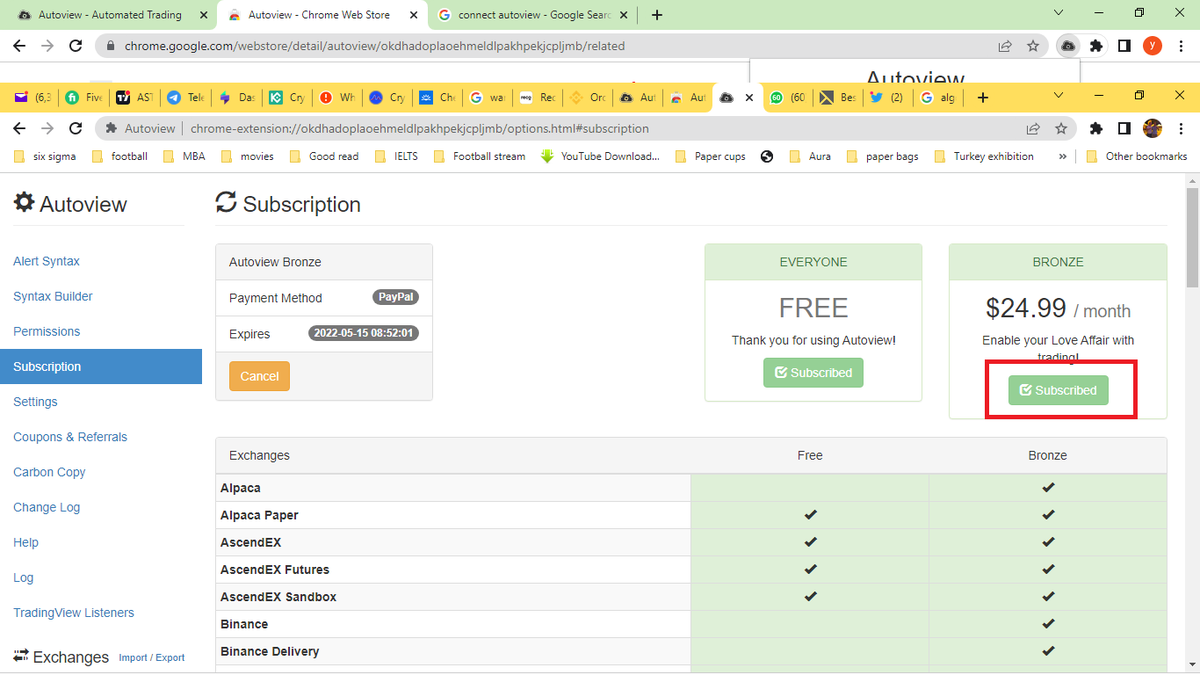The width and height of the screenshot is (1200, 675).
Task: Open the photo profile avatar in inner window
Action: (1152, 128)
